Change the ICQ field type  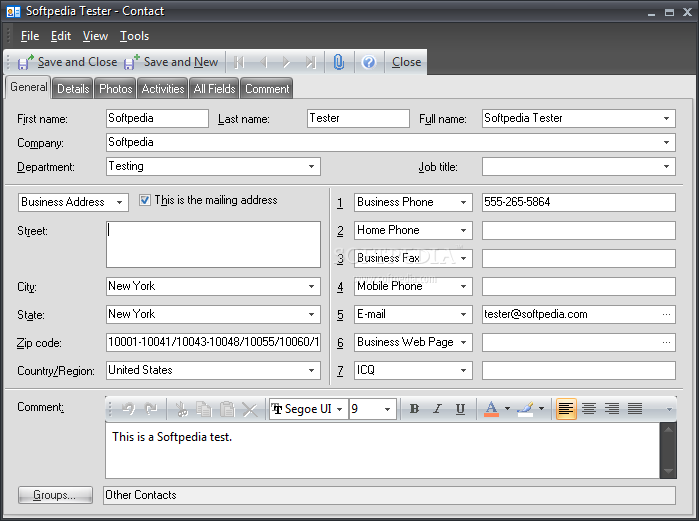click(464, 371)
